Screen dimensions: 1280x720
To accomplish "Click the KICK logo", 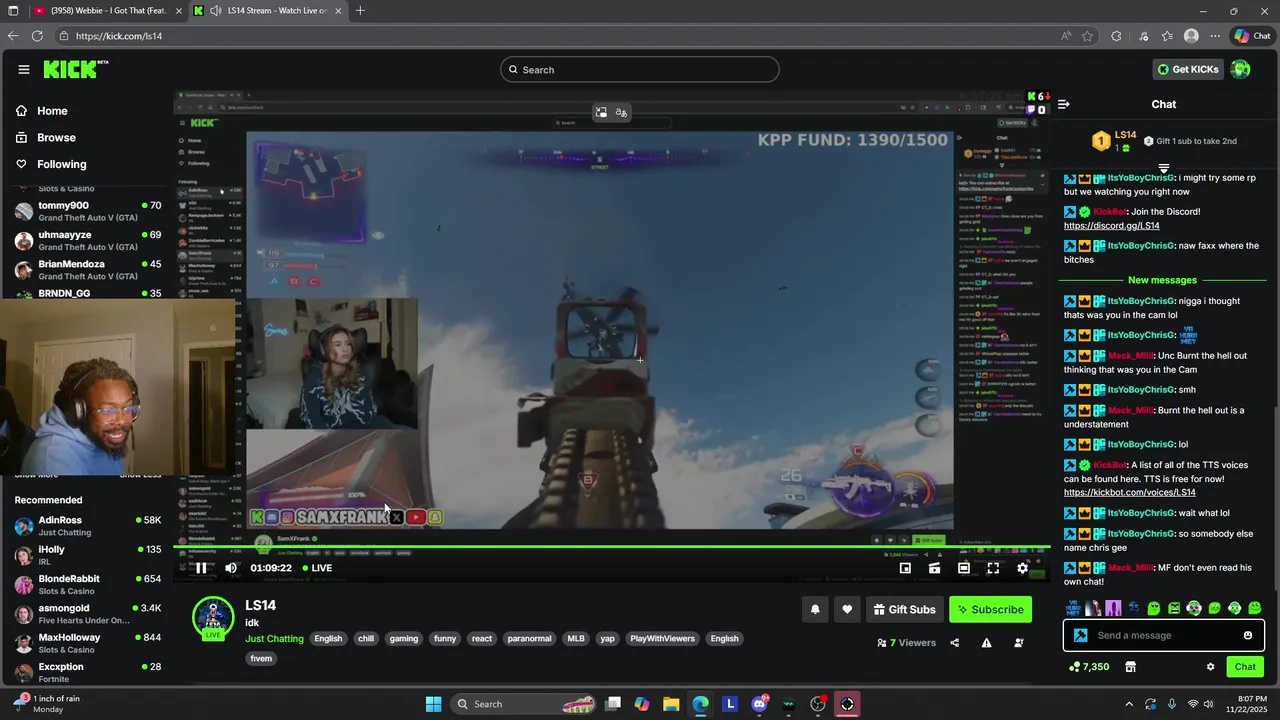I will click(75, 69).
